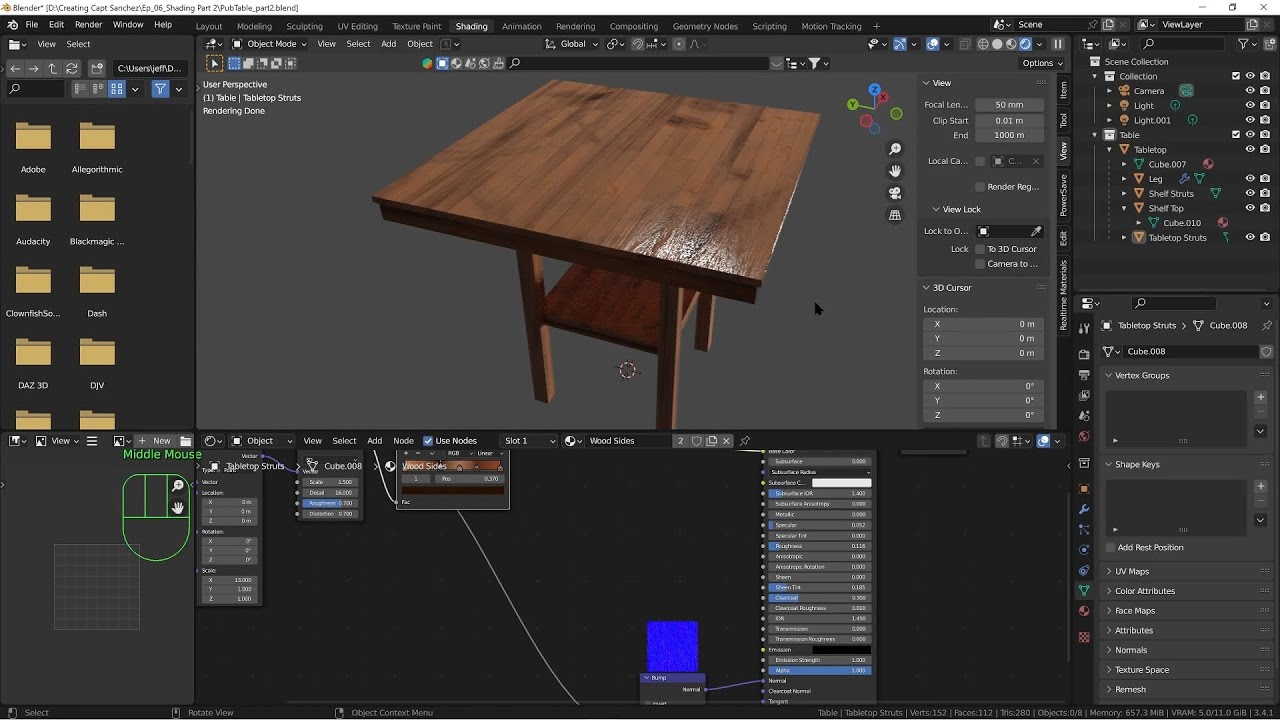Screen dimensions: 1280x720
Task: Open the Object Mode dropdown
Action: click(272, 44)
